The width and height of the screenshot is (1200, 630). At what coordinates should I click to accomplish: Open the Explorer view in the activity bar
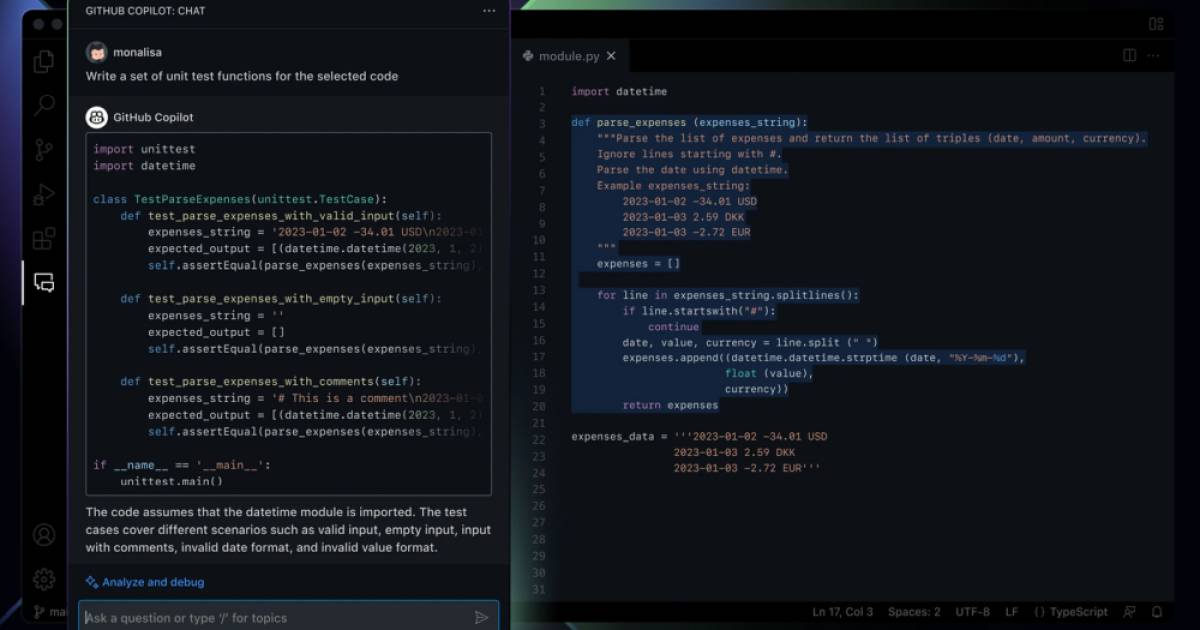pyautogui.click(x=43, y=61)
